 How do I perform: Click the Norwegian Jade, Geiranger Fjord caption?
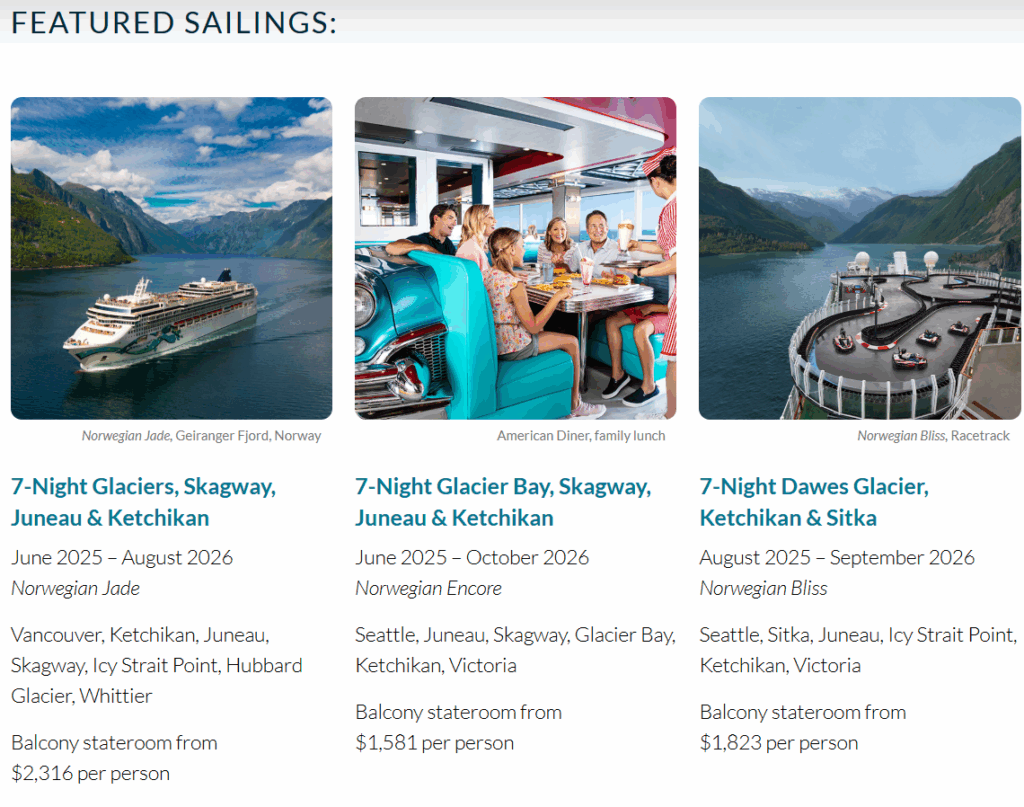pyautogui.click(x=201, y=435)
